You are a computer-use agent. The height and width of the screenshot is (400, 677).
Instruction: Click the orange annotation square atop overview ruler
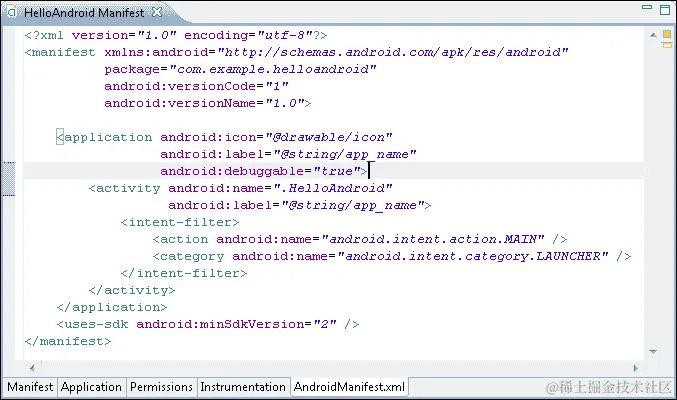[x=667, y=34]
